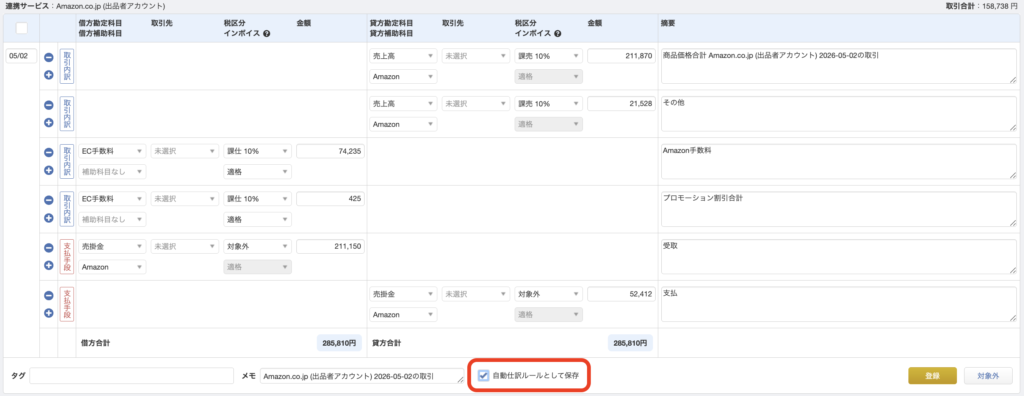Open 課売 10% tax dropdown on 21,528 row

point(549,104)
